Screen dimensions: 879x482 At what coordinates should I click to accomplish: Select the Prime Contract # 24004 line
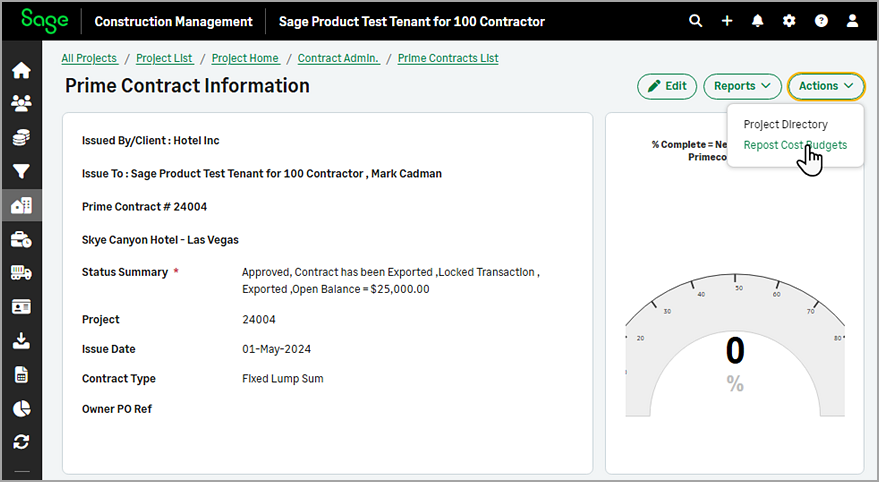(x=144, y=207)
